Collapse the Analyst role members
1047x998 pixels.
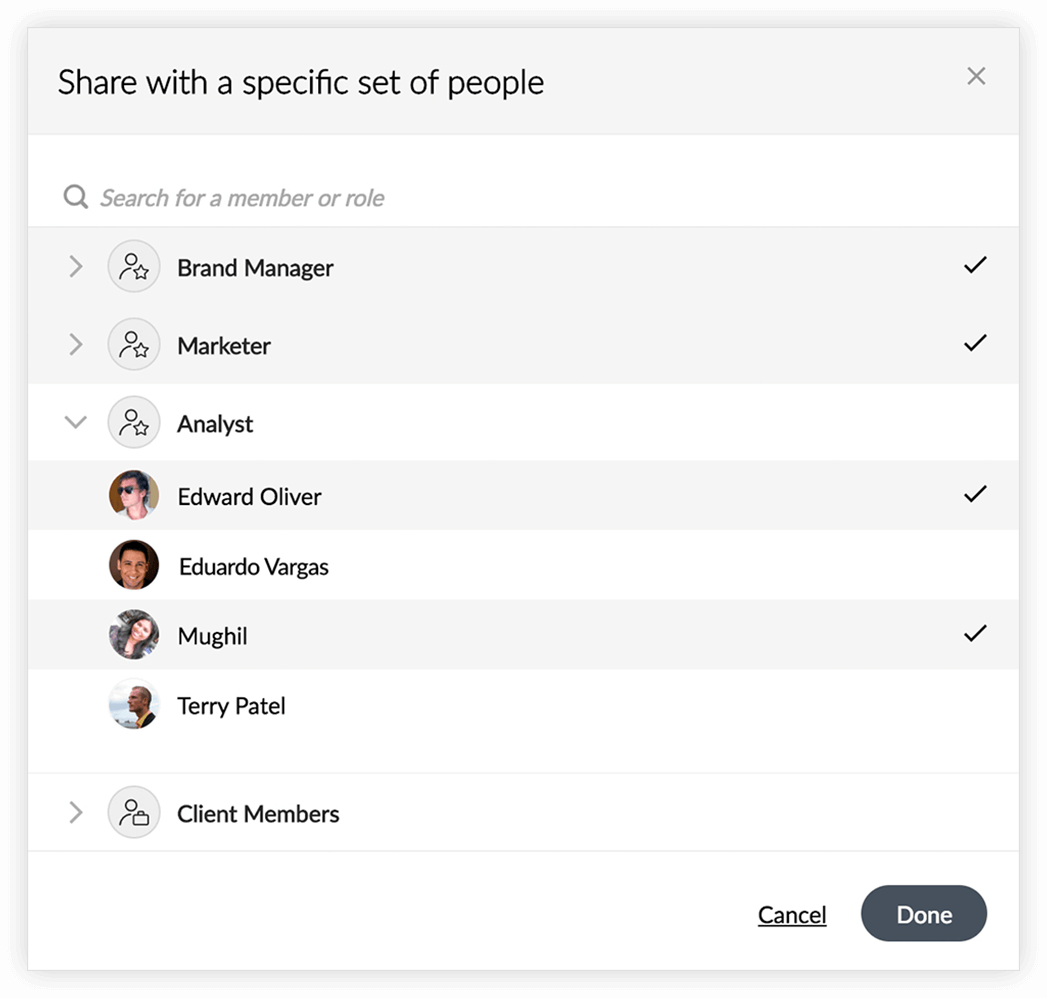(x=75, y=422)
